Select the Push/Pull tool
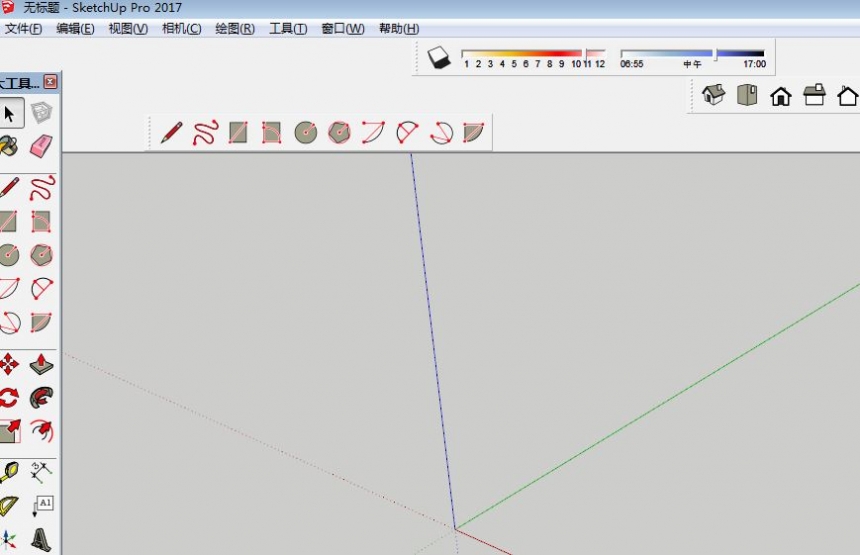 click(x=41, y=364)
